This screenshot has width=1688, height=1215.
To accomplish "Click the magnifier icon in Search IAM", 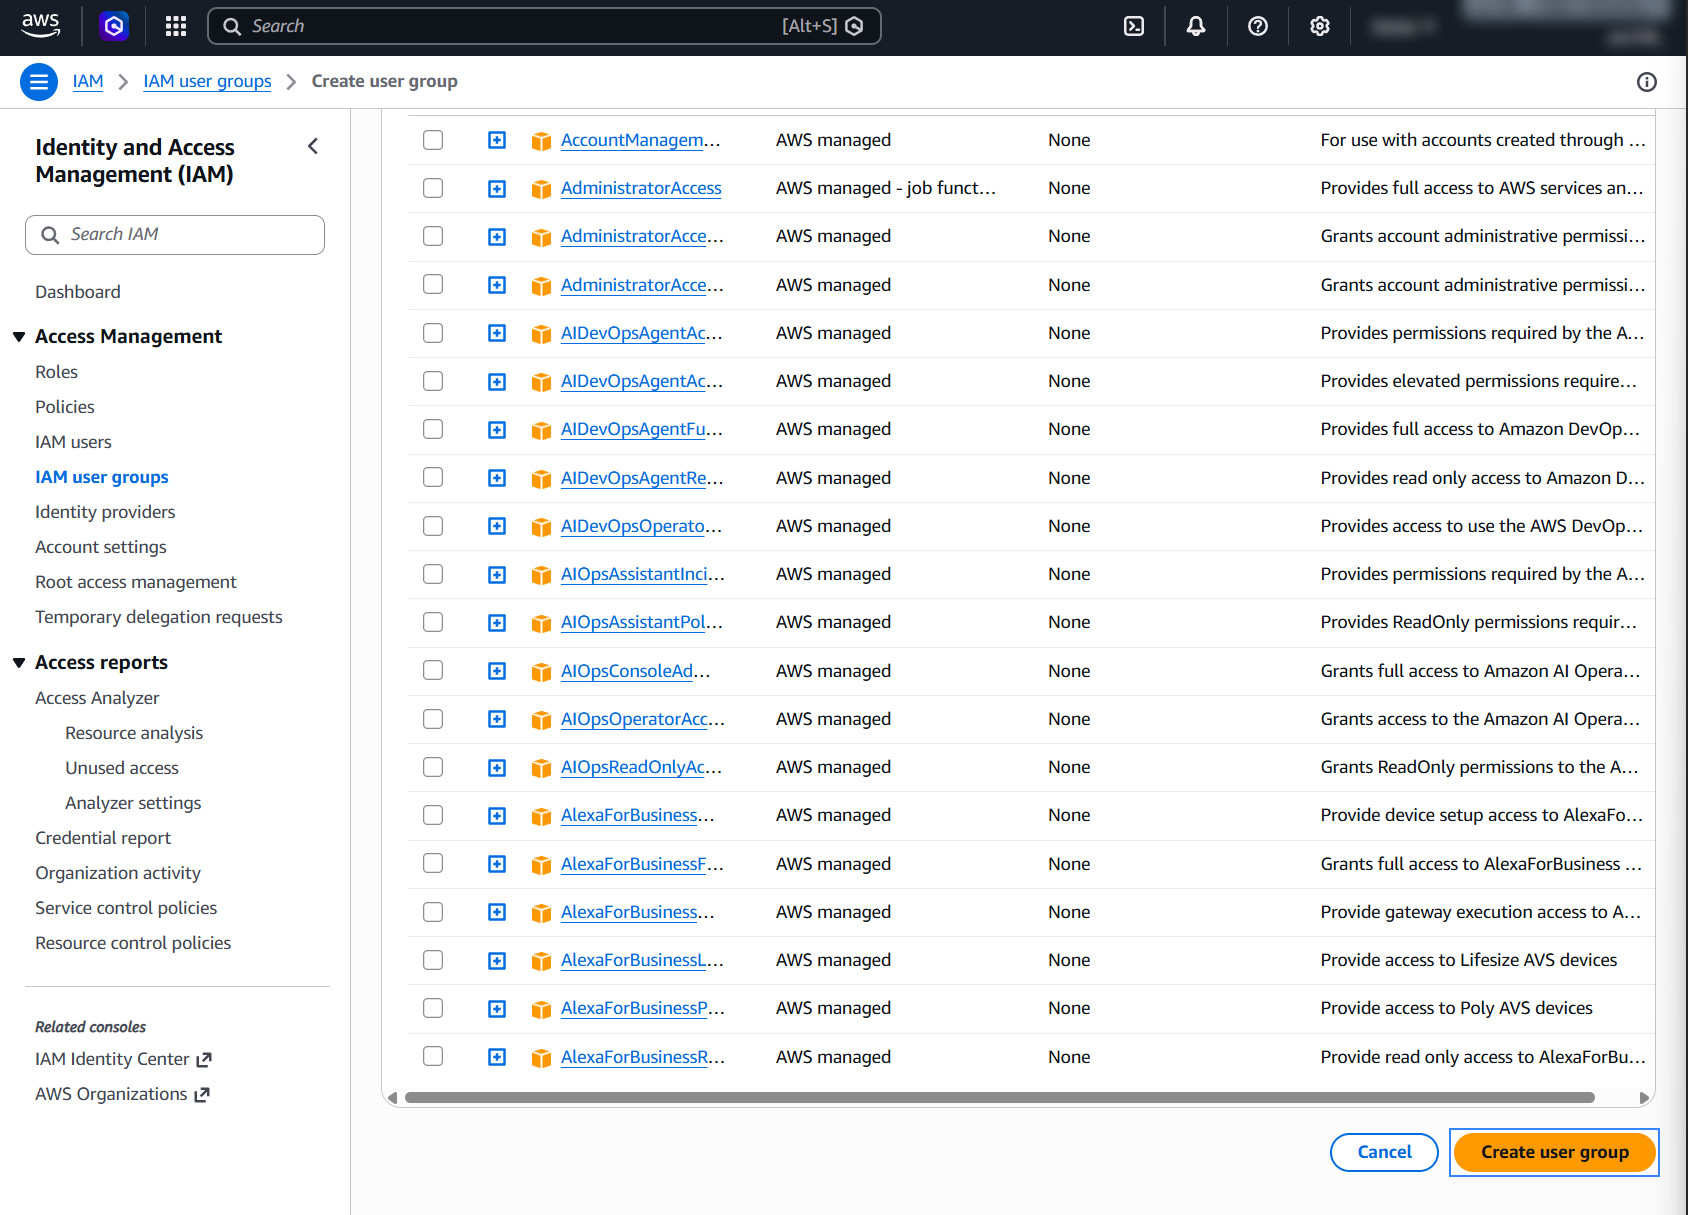I will (50, 235).
